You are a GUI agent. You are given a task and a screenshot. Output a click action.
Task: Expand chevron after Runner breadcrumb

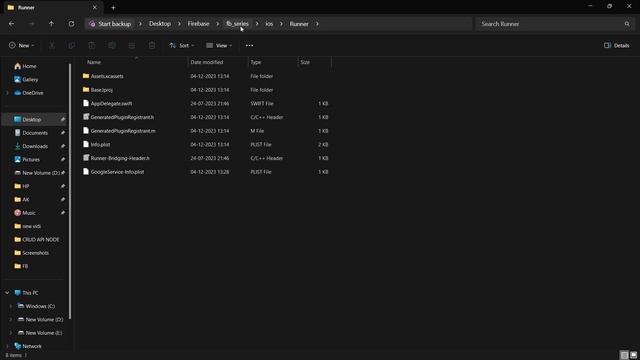317,24
